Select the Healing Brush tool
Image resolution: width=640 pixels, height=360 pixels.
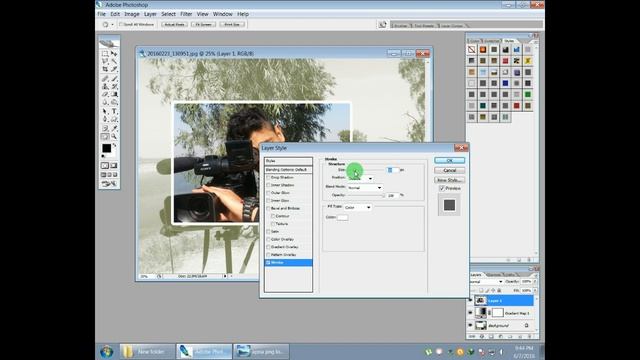coord(105,78)
